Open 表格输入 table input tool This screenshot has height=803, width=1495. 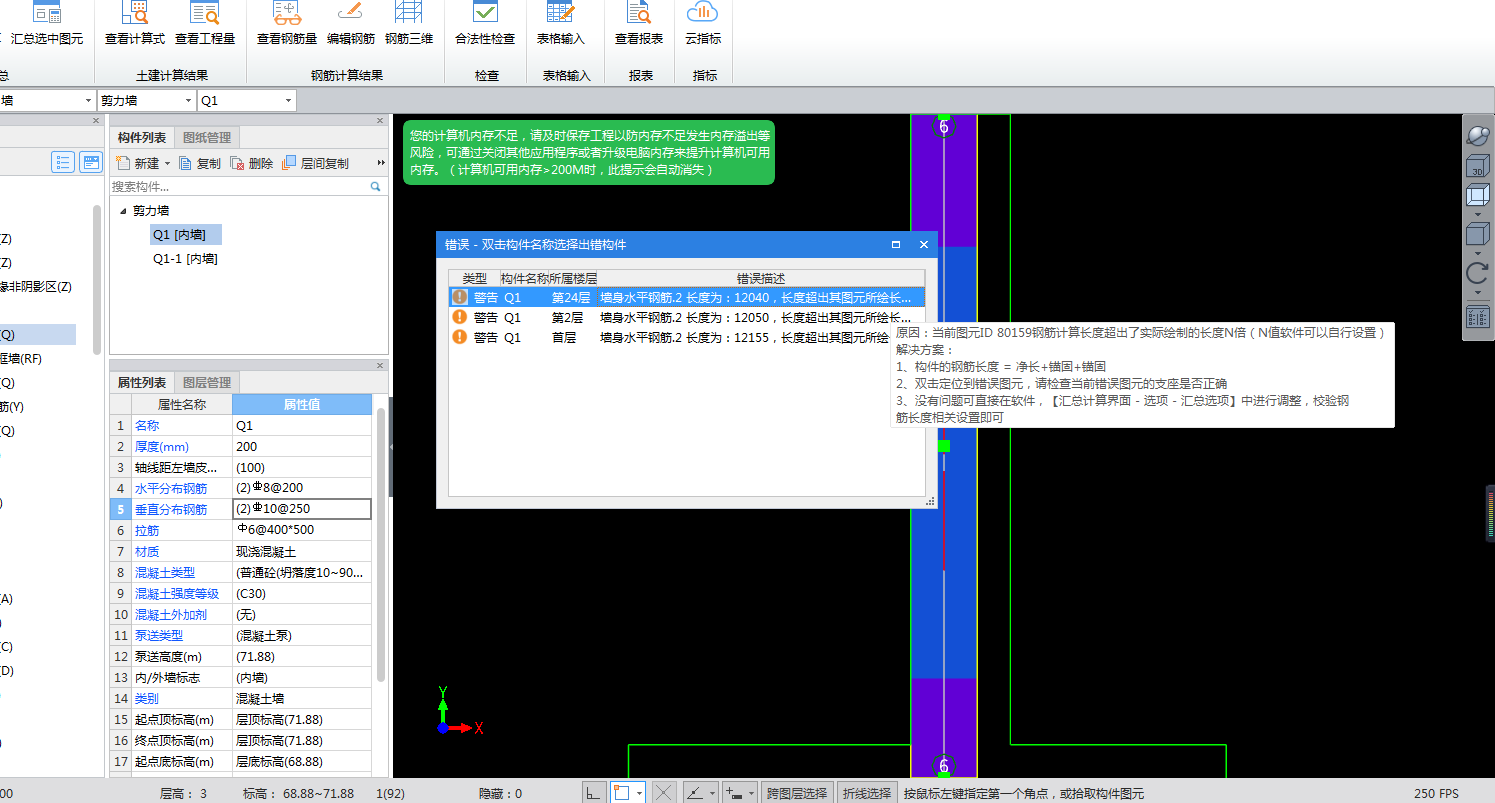tap(561, 25)
